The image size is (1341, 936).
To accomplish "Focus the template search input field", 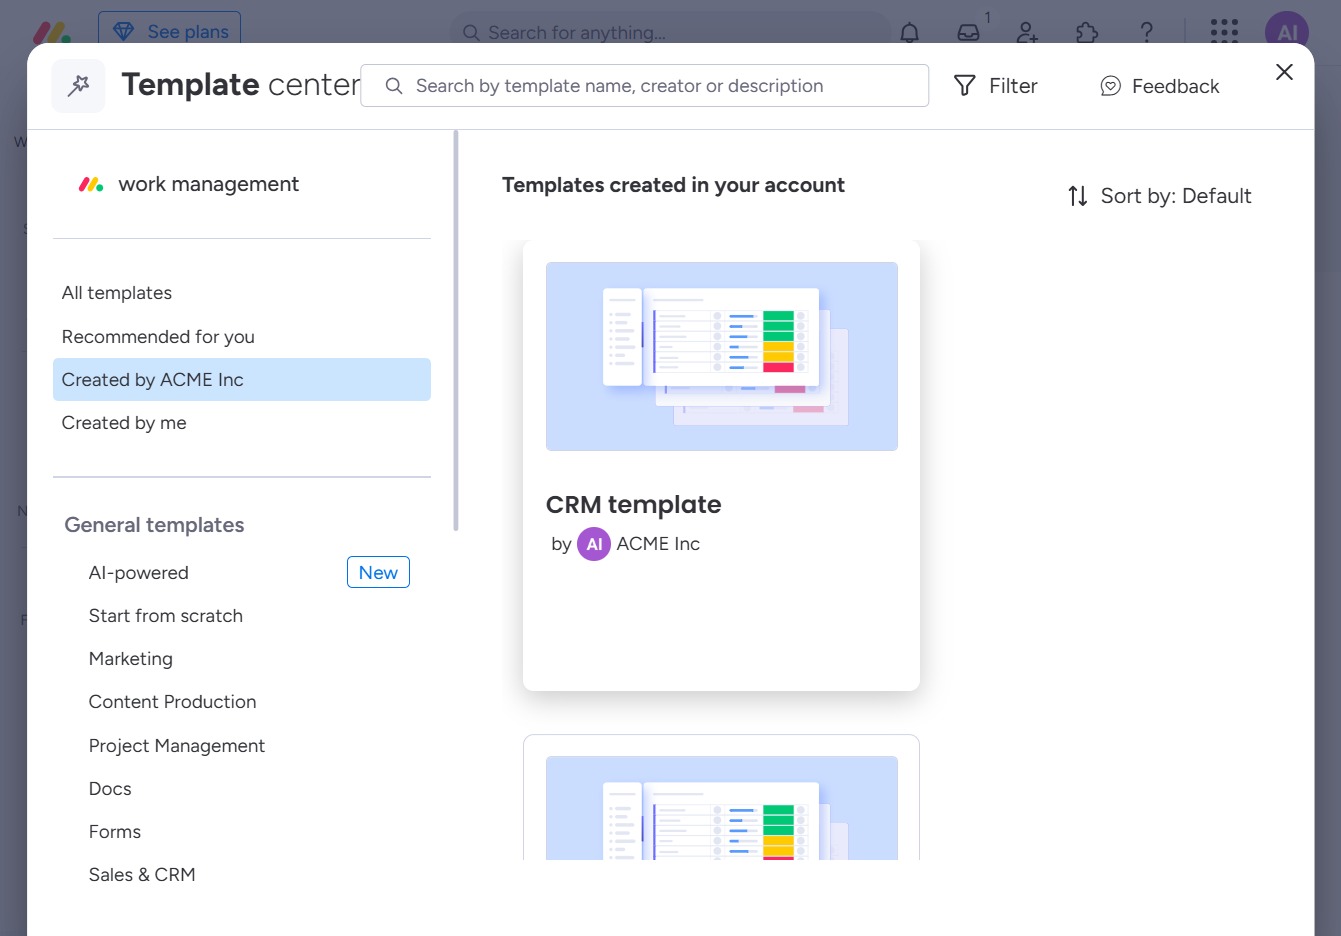I will [x=644, y=86].
